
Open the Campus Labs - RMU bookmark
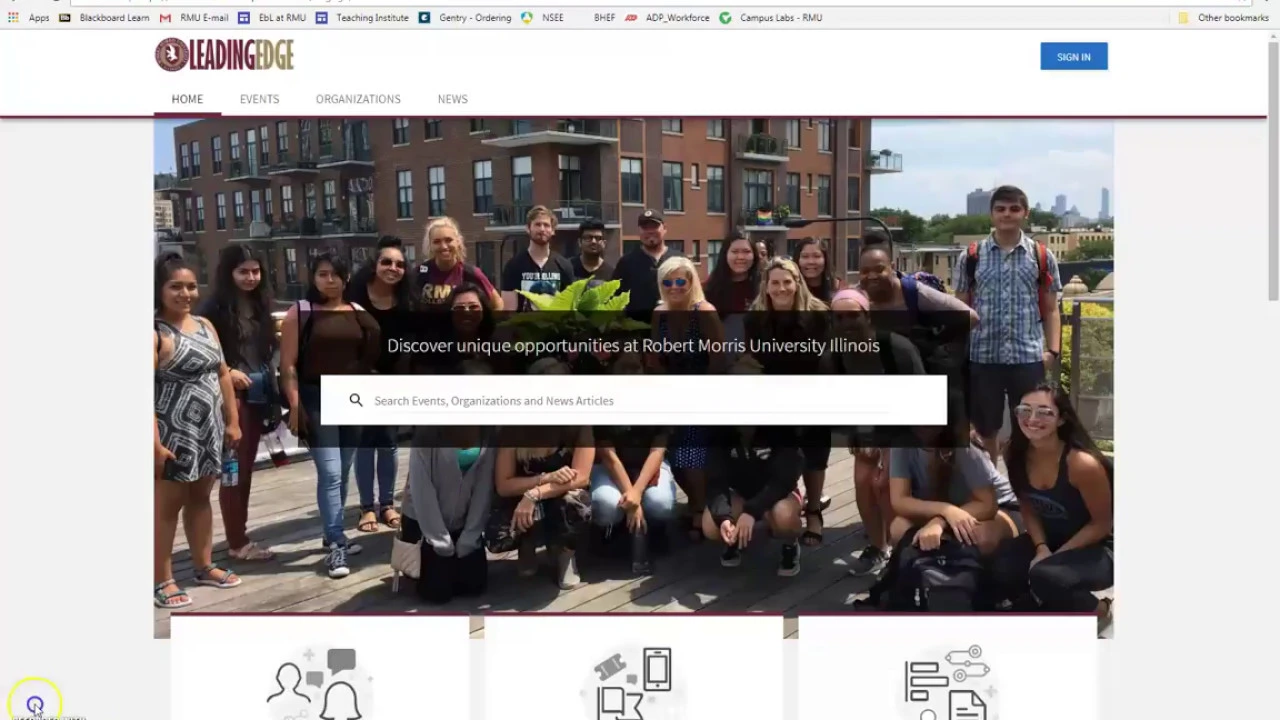[x=771, y=17]
